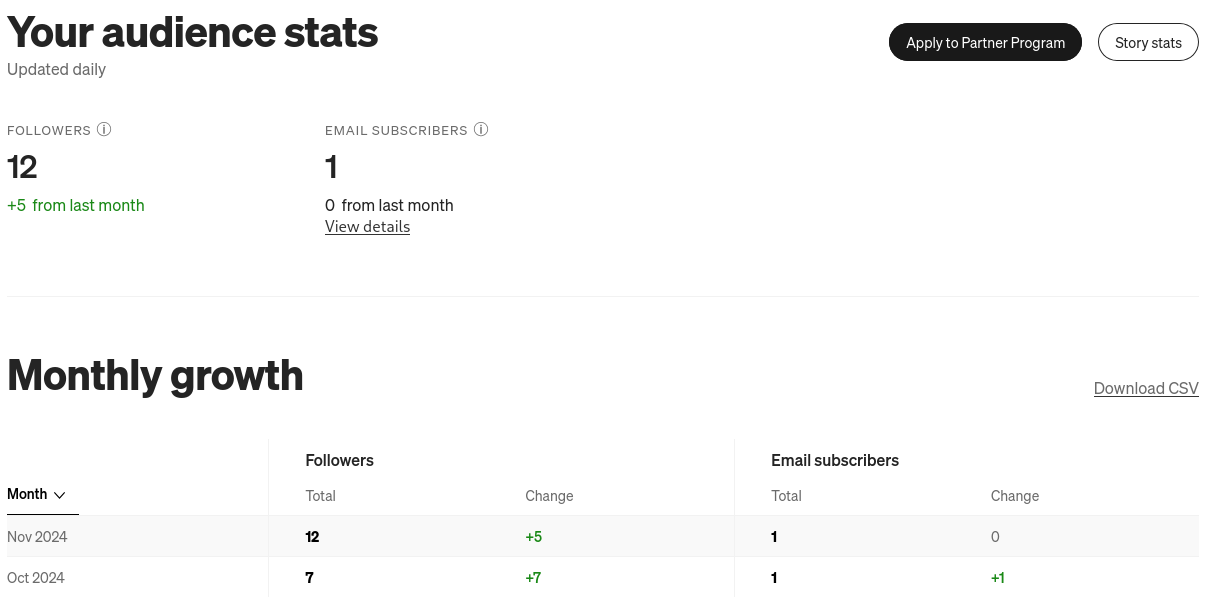Click the Email subscribers column group header

(x=835, y=461)
